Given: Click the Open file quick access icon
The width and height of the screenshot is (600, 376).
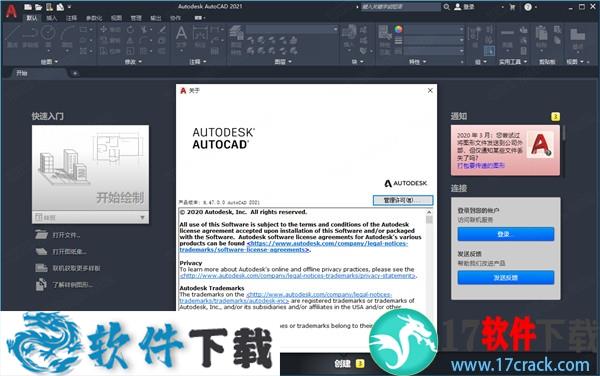Looking at the screenshot, I should 38,7.
